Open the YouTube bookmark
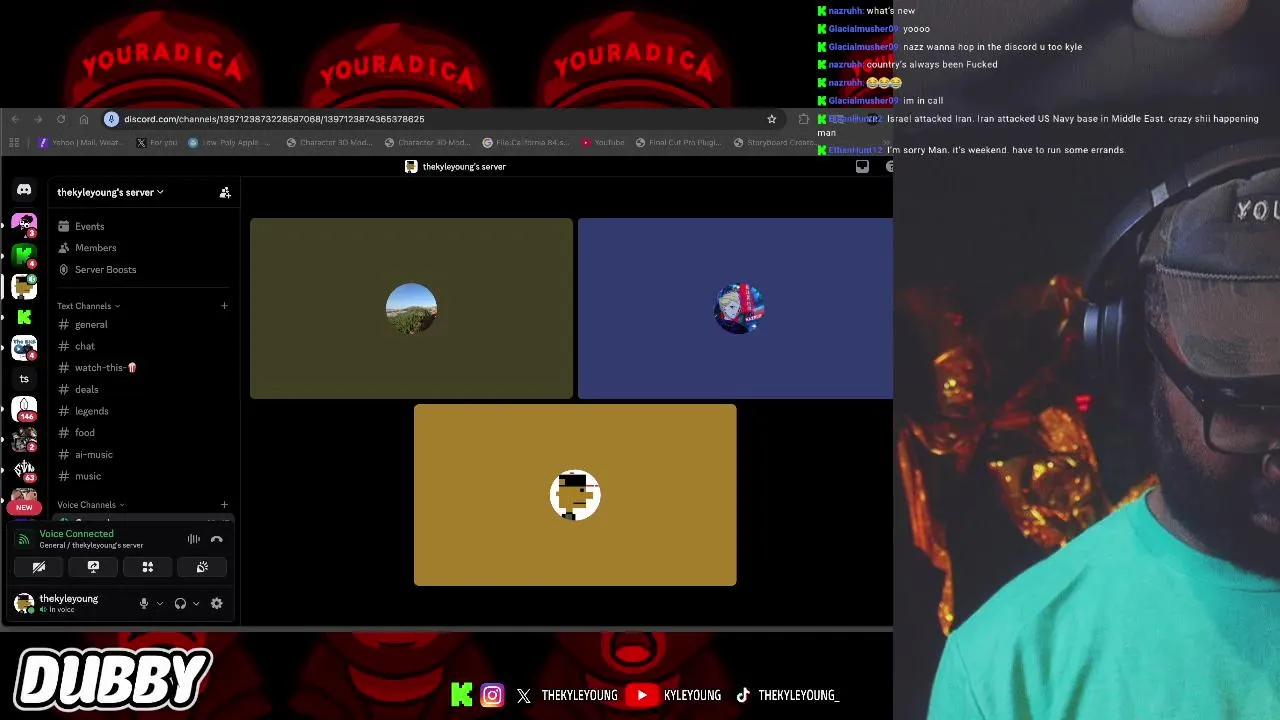The height and width of the screenshot is (720, 1280). pyautogui.click(x=603, y=143)
